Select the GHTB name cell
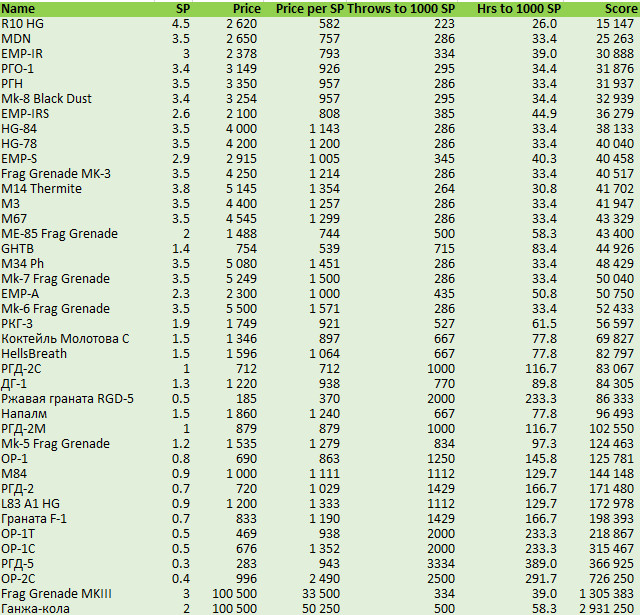Viewport: 640px width, 615px height. [x=18, y=249]
